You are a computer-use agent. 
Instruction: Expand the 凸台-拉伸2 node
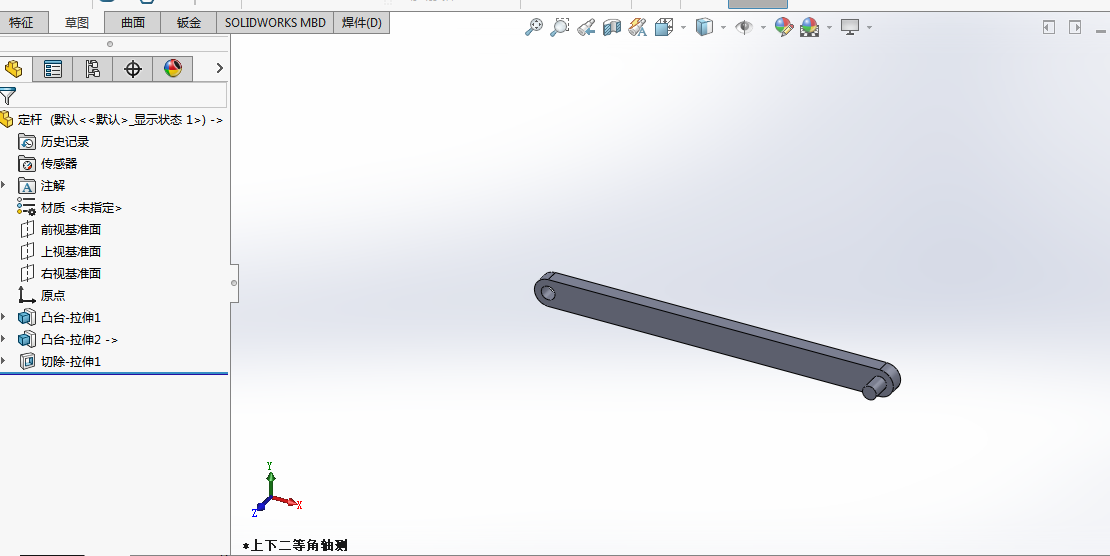(x=4, y=339)
